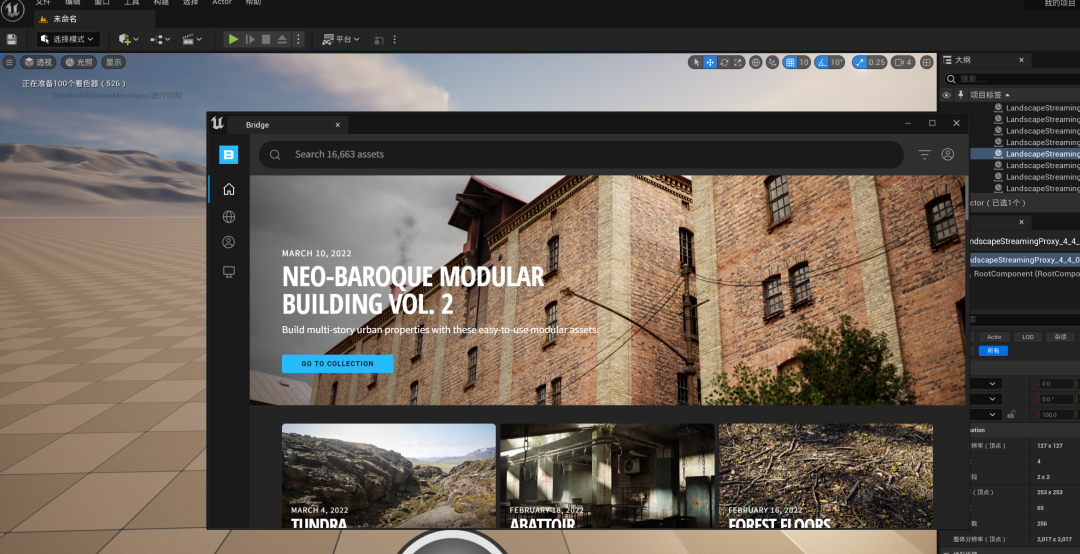Image resolution: width=1080 pixels, height=554 pixels.
Task: Toggle surface snapping icon in viewport
Action: [772, 62]
